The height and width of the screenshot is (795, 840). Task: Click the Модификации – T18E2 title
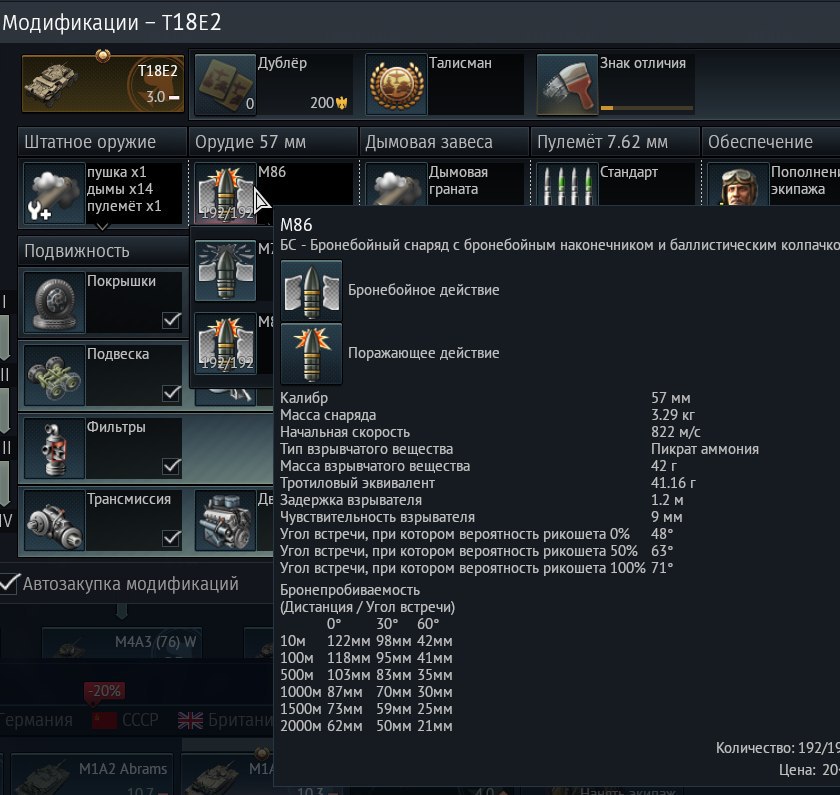pos(111,22)
